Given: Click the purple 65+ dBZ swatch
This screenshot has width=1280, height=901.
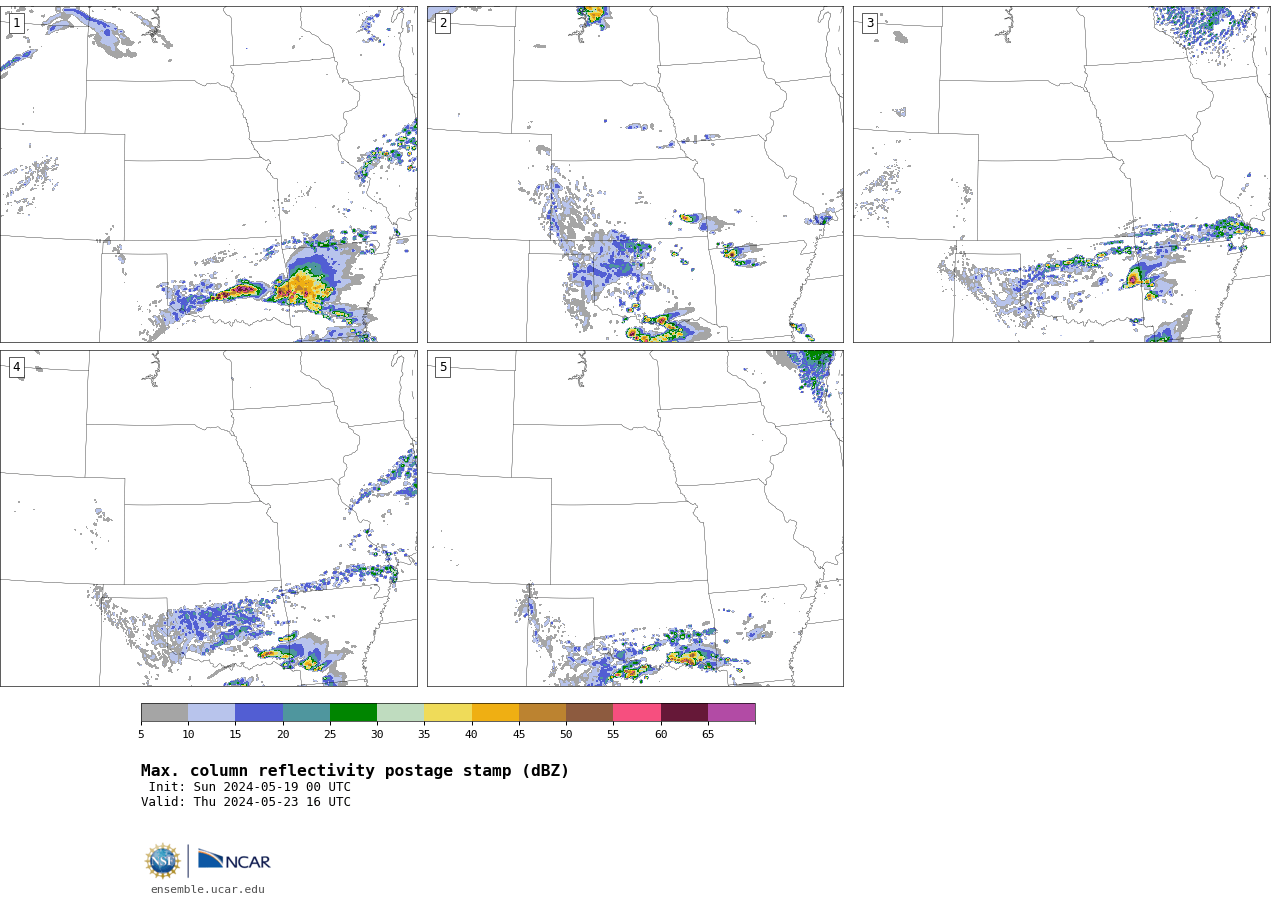Looking at the screenshot, I should tap(731, 713).
